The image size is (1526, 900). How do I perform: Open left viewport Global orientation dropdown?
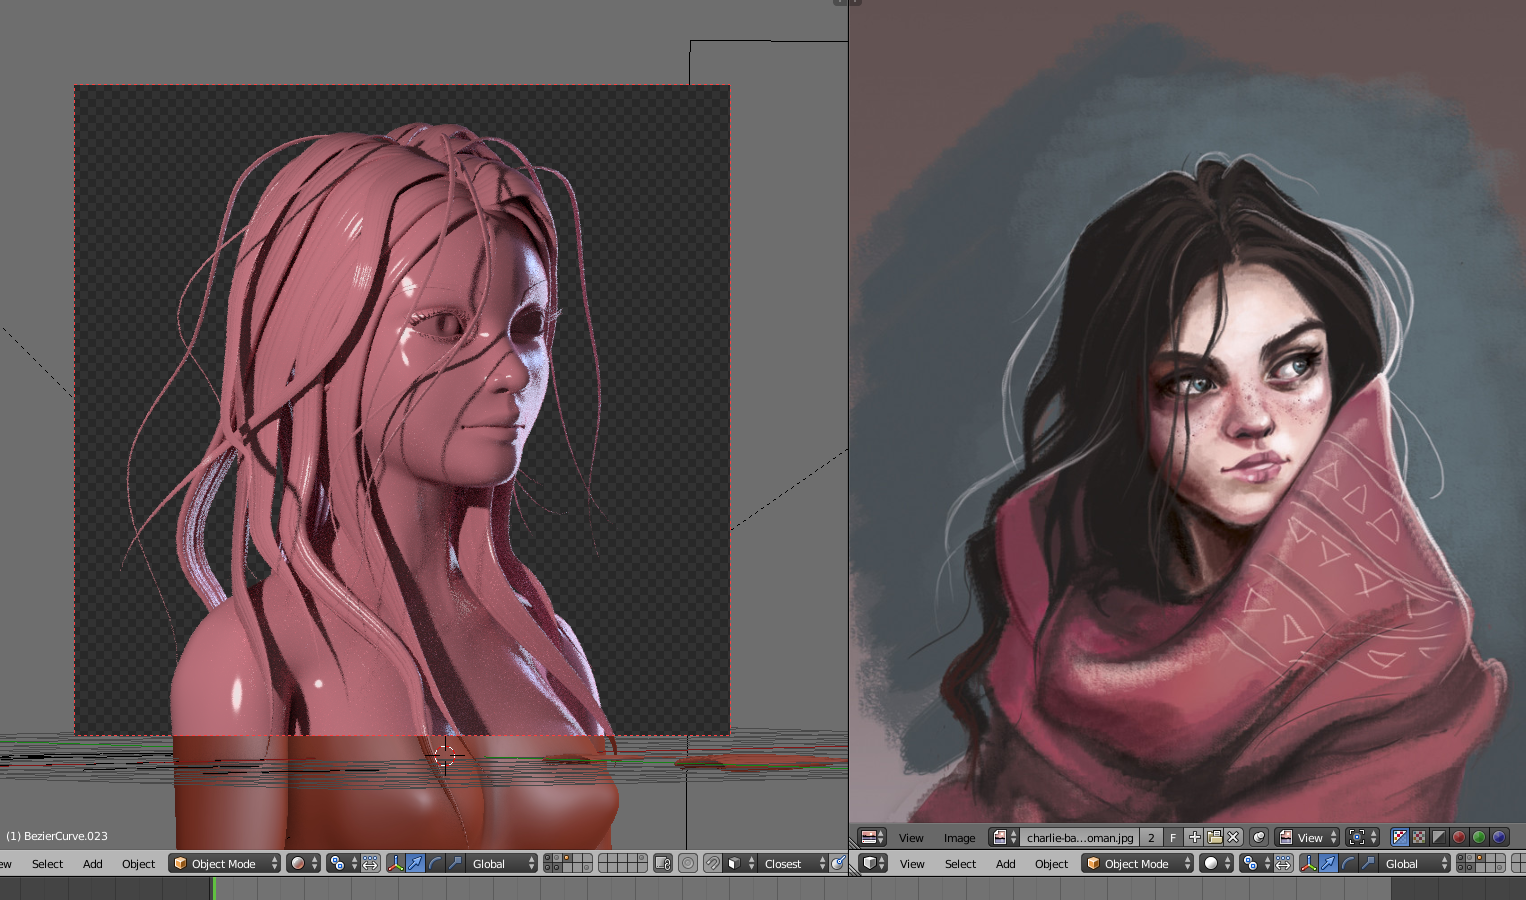(x=502, y=863)
